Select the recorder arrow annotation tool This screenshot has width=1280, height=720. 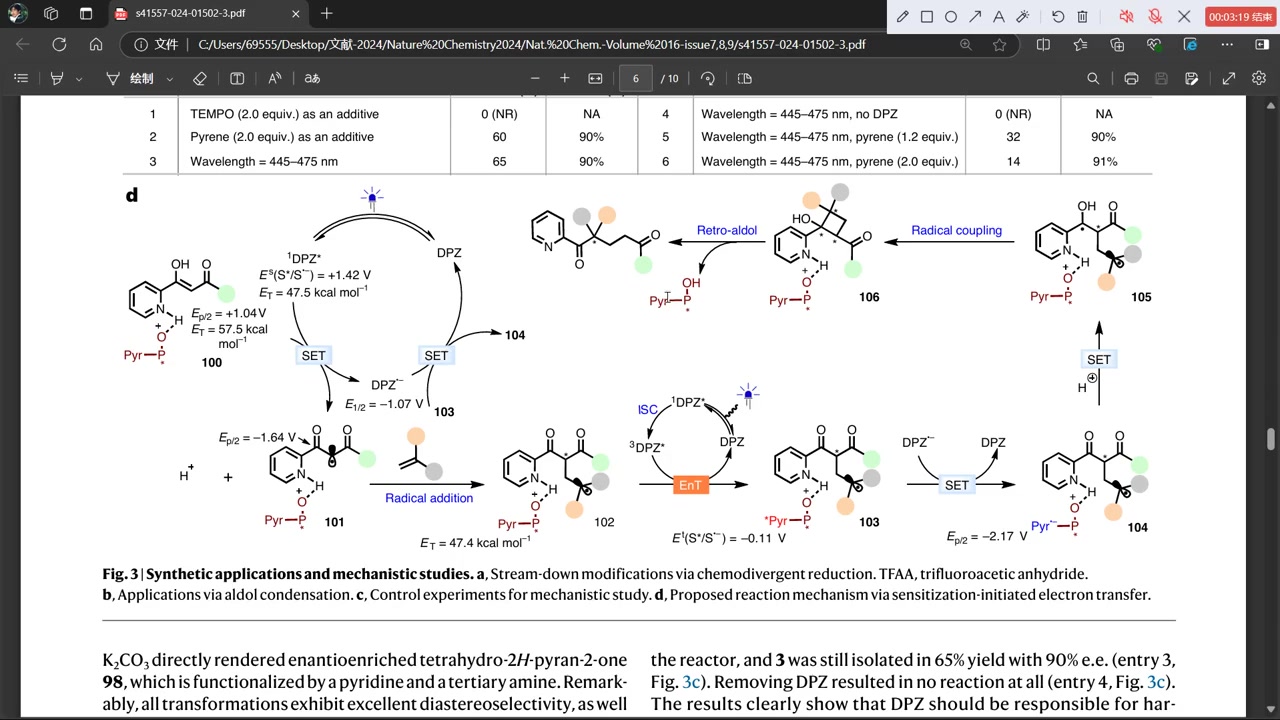[x=975, y=17]
